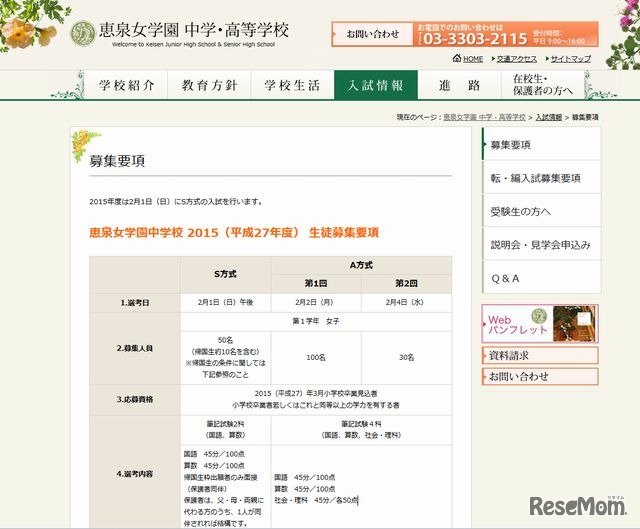This screenshot has width=640, height=529.
Task: Click the cell 筆記試験4科
Action: [x=361, y=430]
